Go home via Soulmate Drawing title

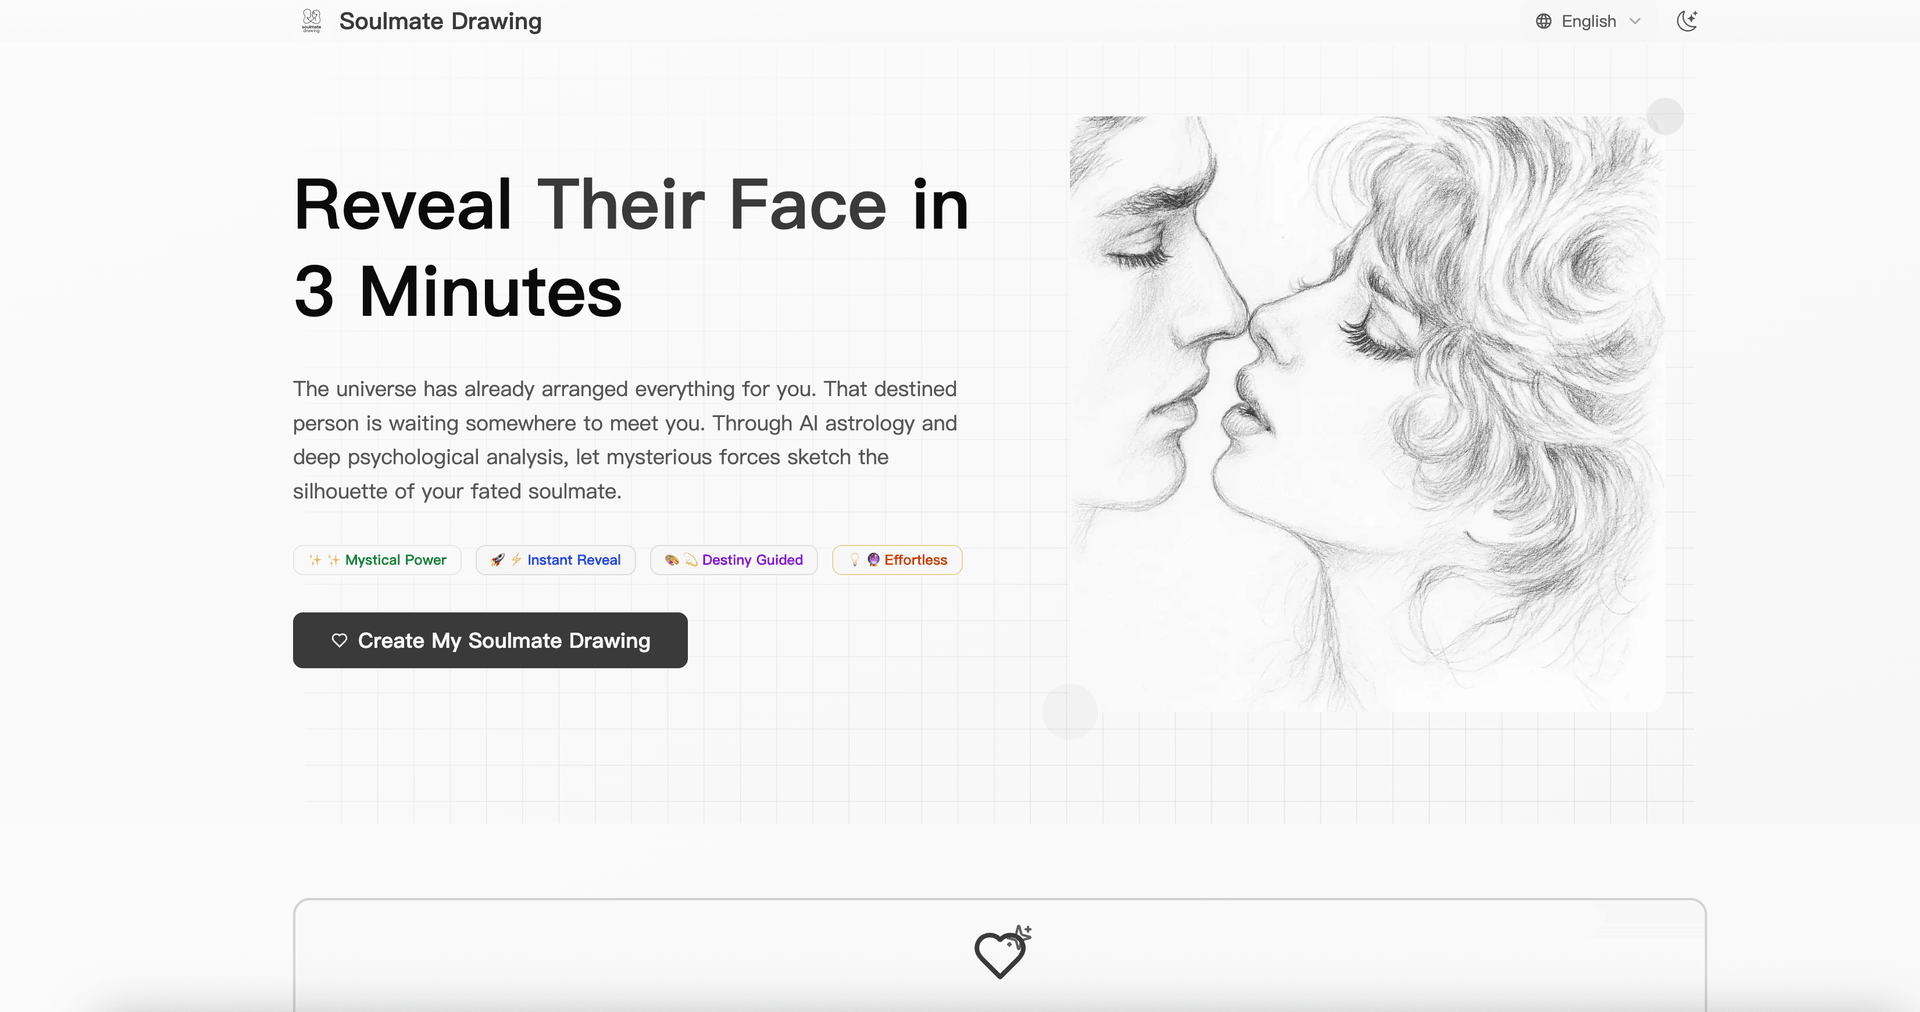440,21
